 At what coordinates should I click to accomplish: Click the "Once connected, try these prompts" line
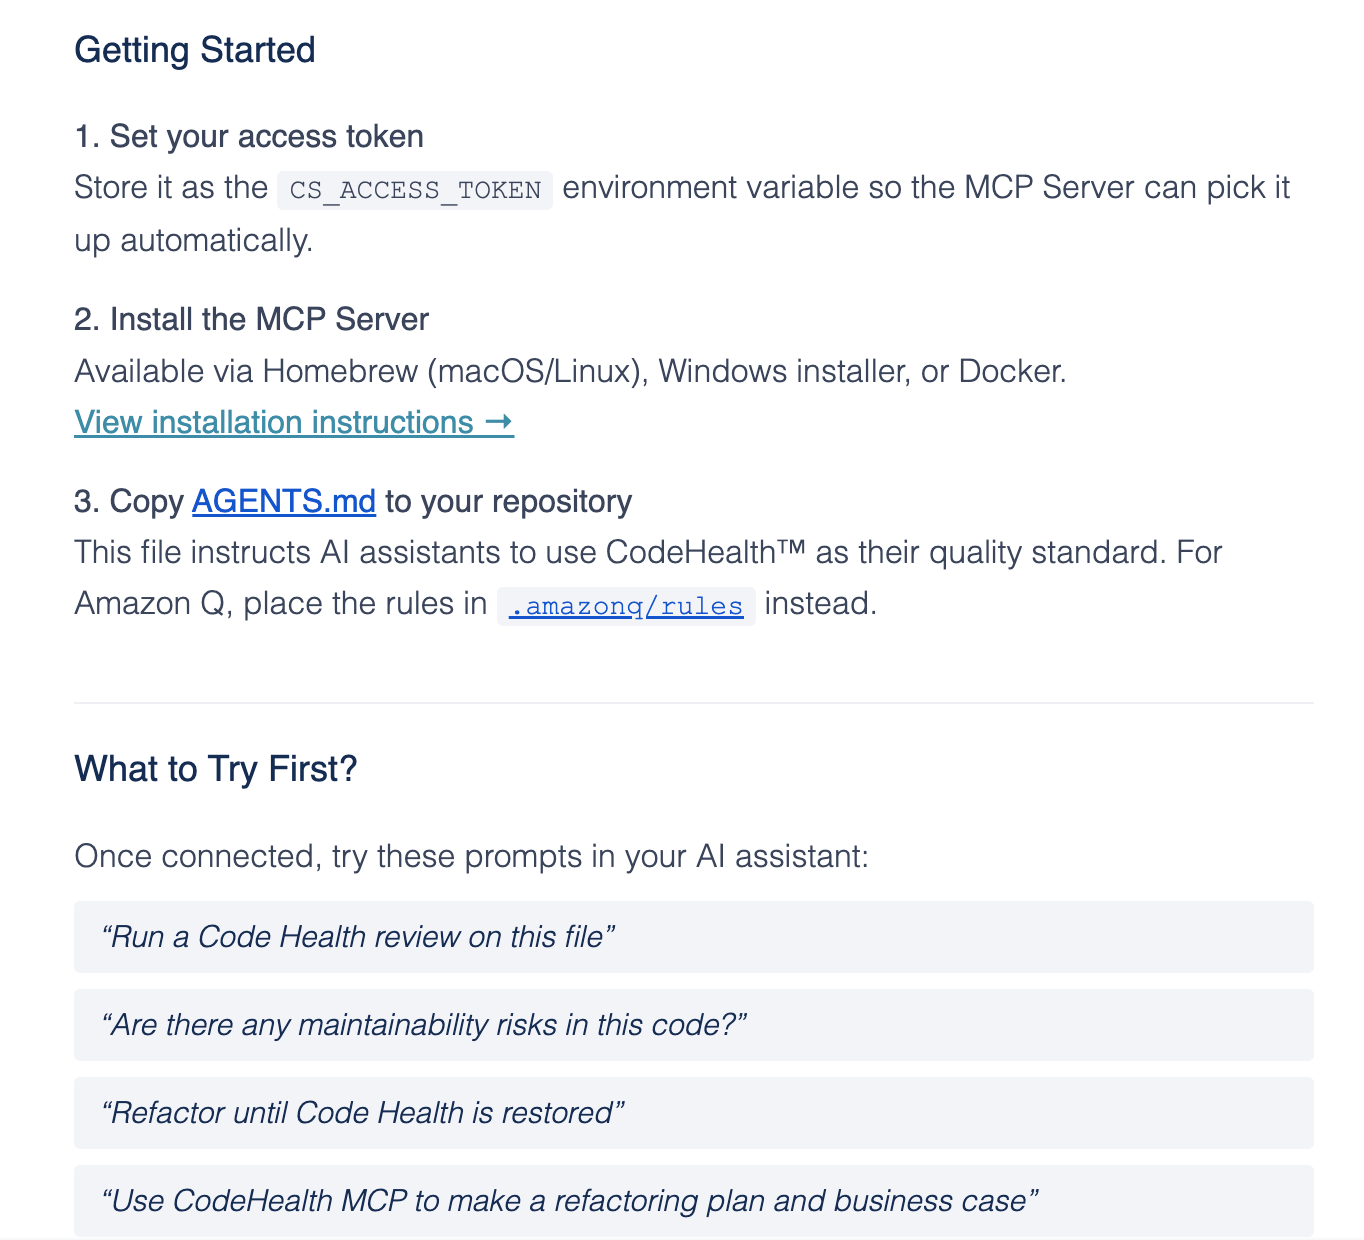point(471,857)
